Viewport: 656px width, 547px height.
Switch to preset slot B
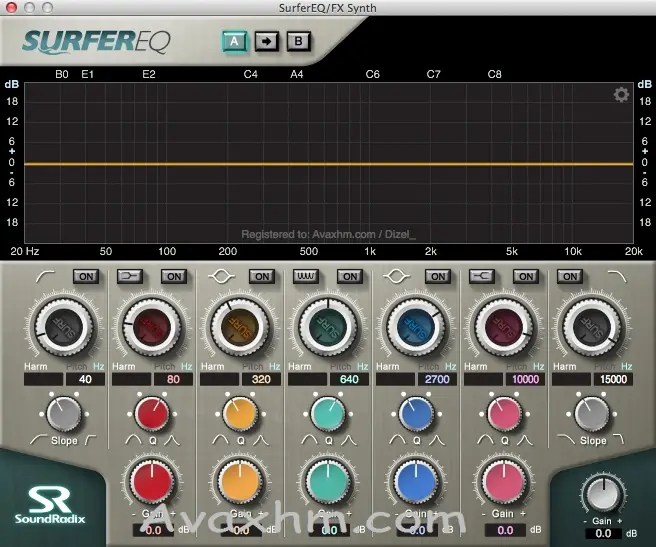coord(298,41)
